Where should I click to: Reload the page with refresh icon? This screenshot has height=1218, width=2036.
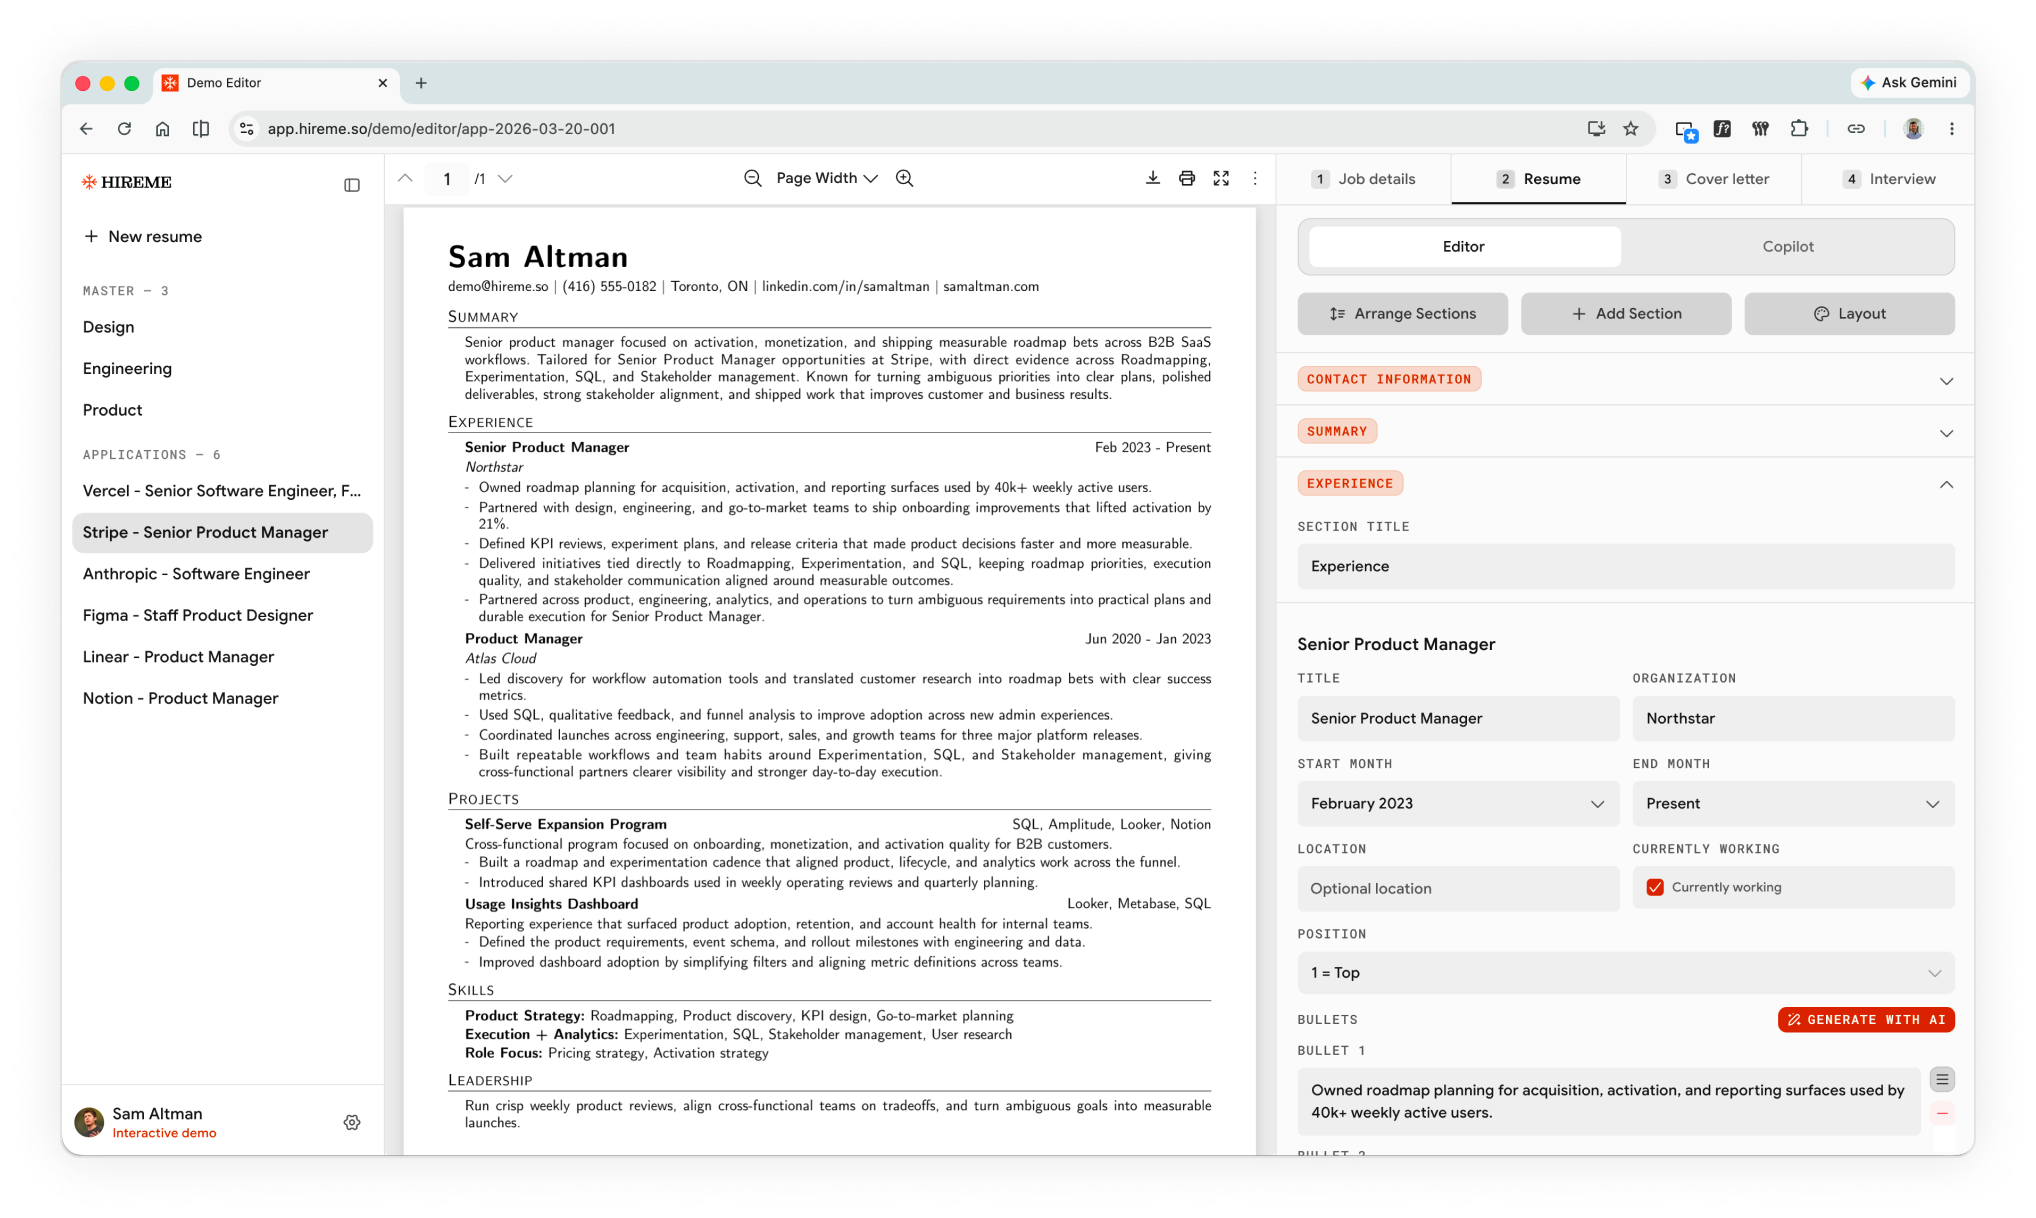coord(124,128)
